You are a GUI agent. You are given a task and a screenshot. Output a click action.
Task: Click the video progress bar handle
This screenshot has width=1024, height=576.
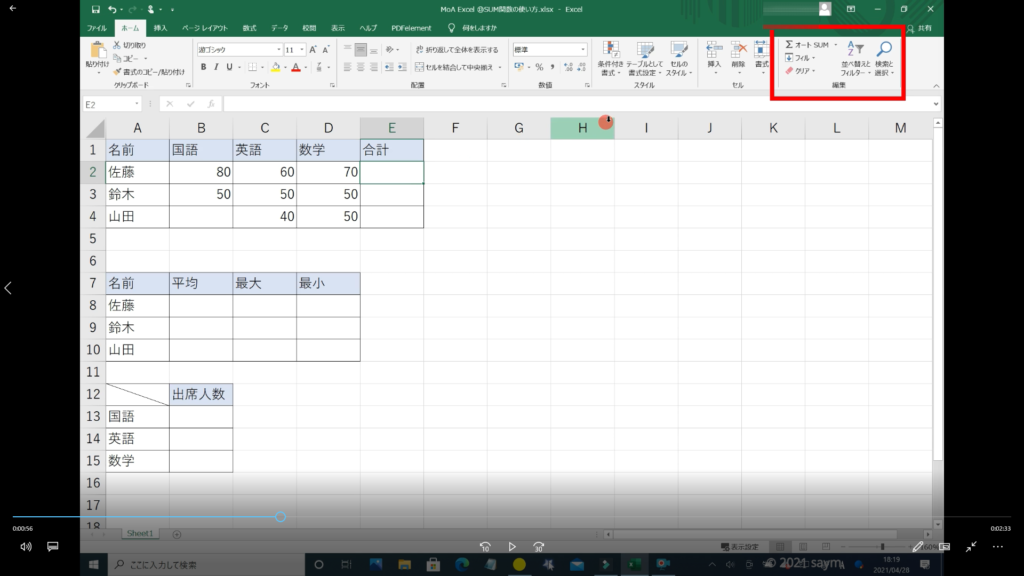click(x=280, y=517)
